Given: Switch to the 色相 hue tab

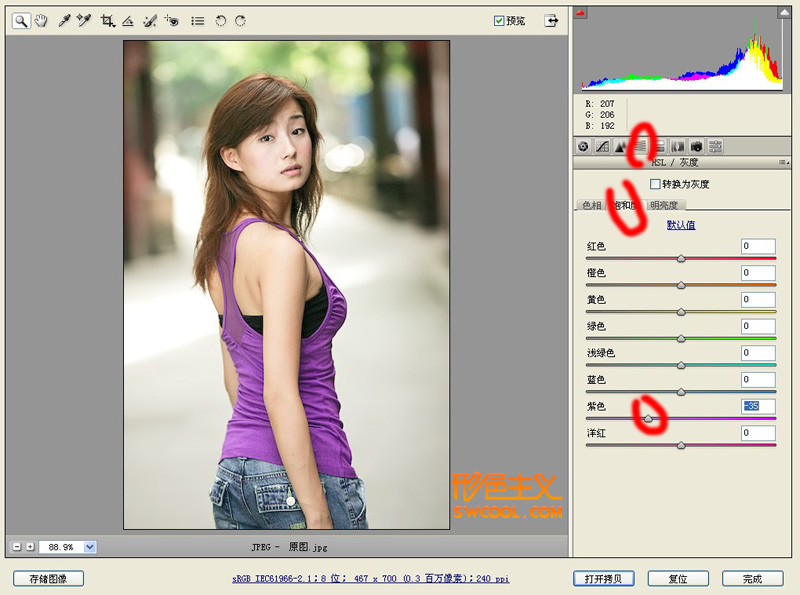Looking at the screenshot, I should [591, 205].
